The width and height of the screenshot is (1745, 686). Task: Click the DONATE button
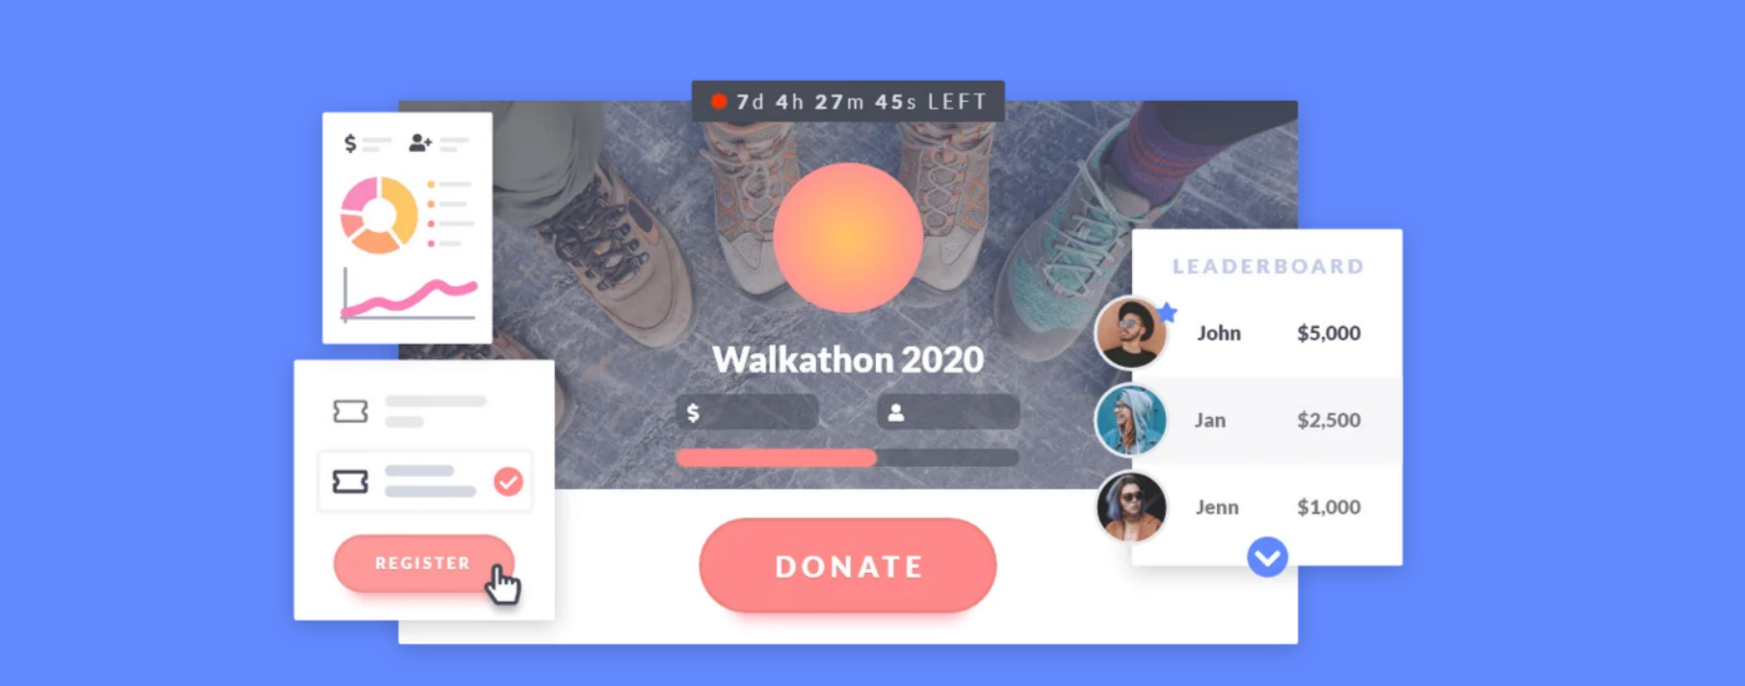[848, 565]
